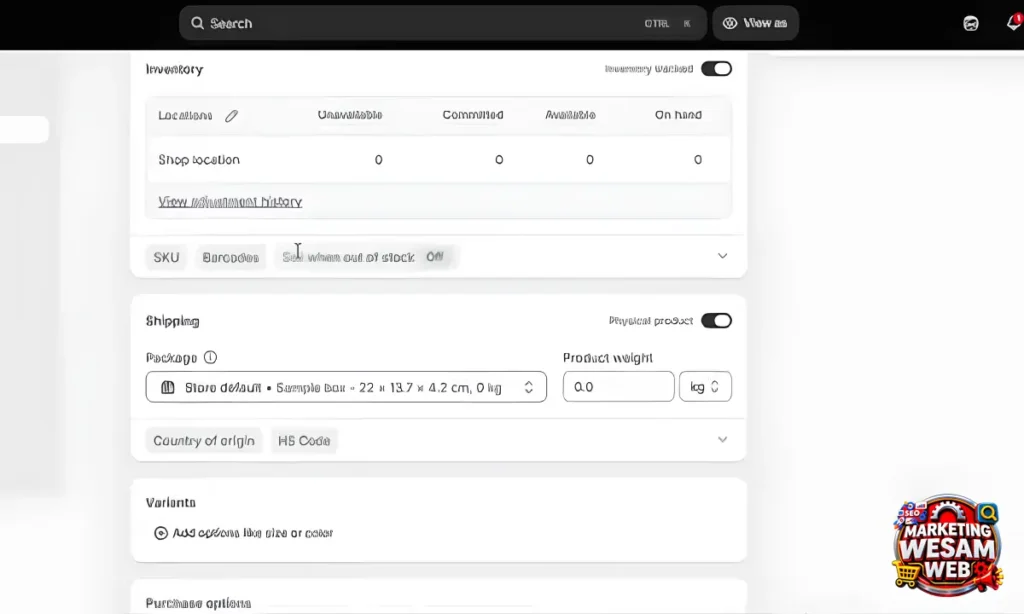Click the Unavailable quantity for Shop location
The width and height of the screenshot is (1024, 614).
pyautogui.click(x=378, y=160)
